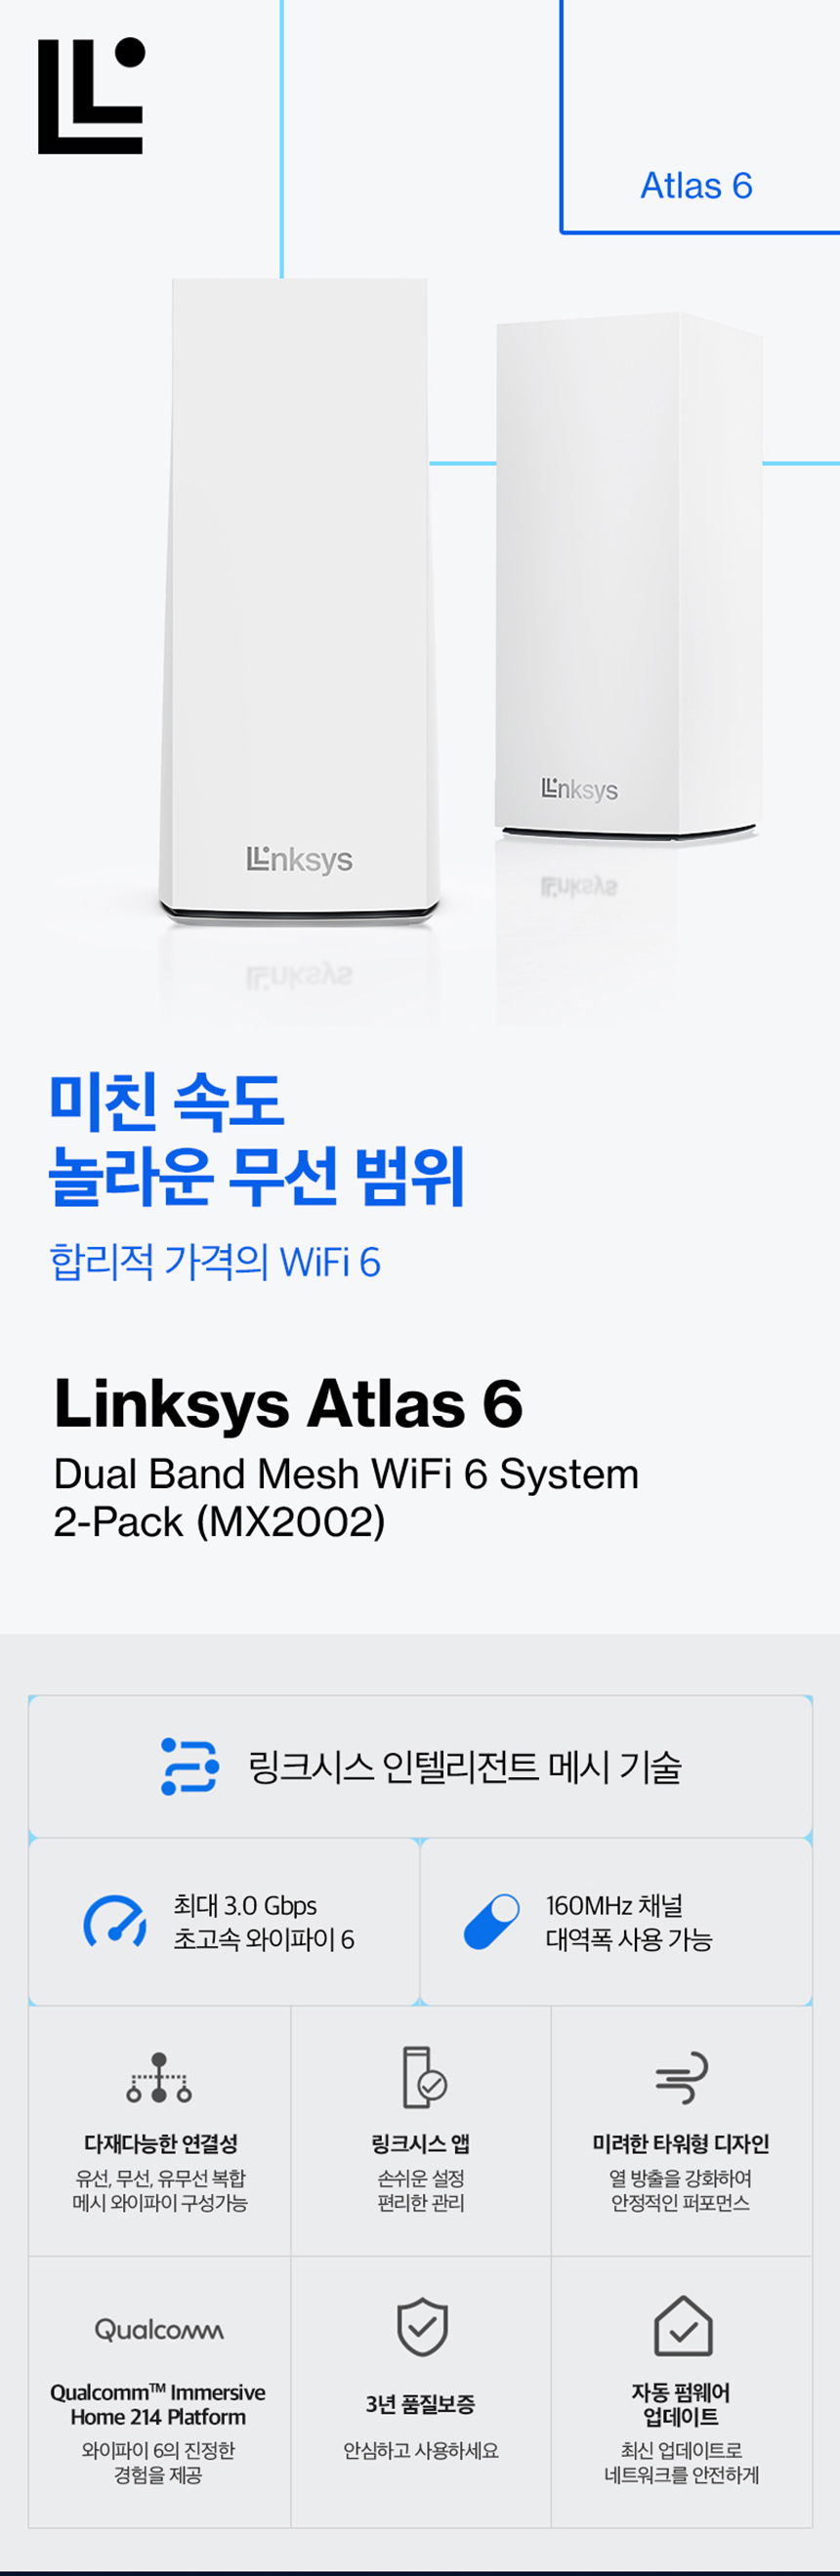840x2576 pixels.
Task: Click the intelligent mesh technology icon
Action: click(190, 1766)
